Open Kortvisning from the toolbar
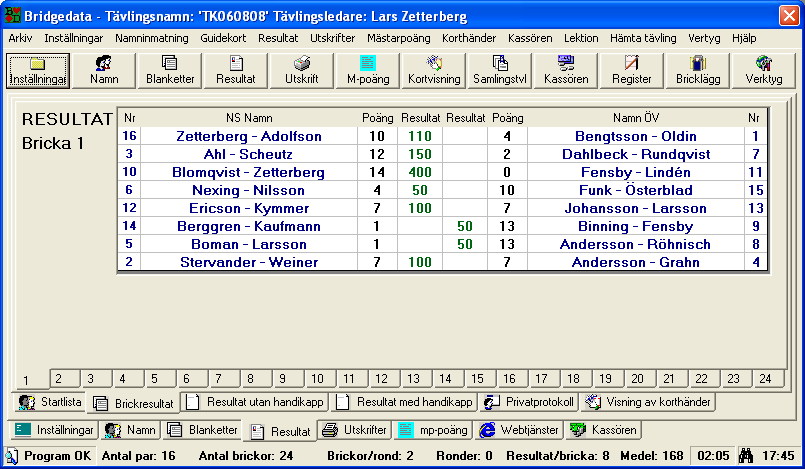Viewport: 805px width, 469px height. [x=433, y=70]
